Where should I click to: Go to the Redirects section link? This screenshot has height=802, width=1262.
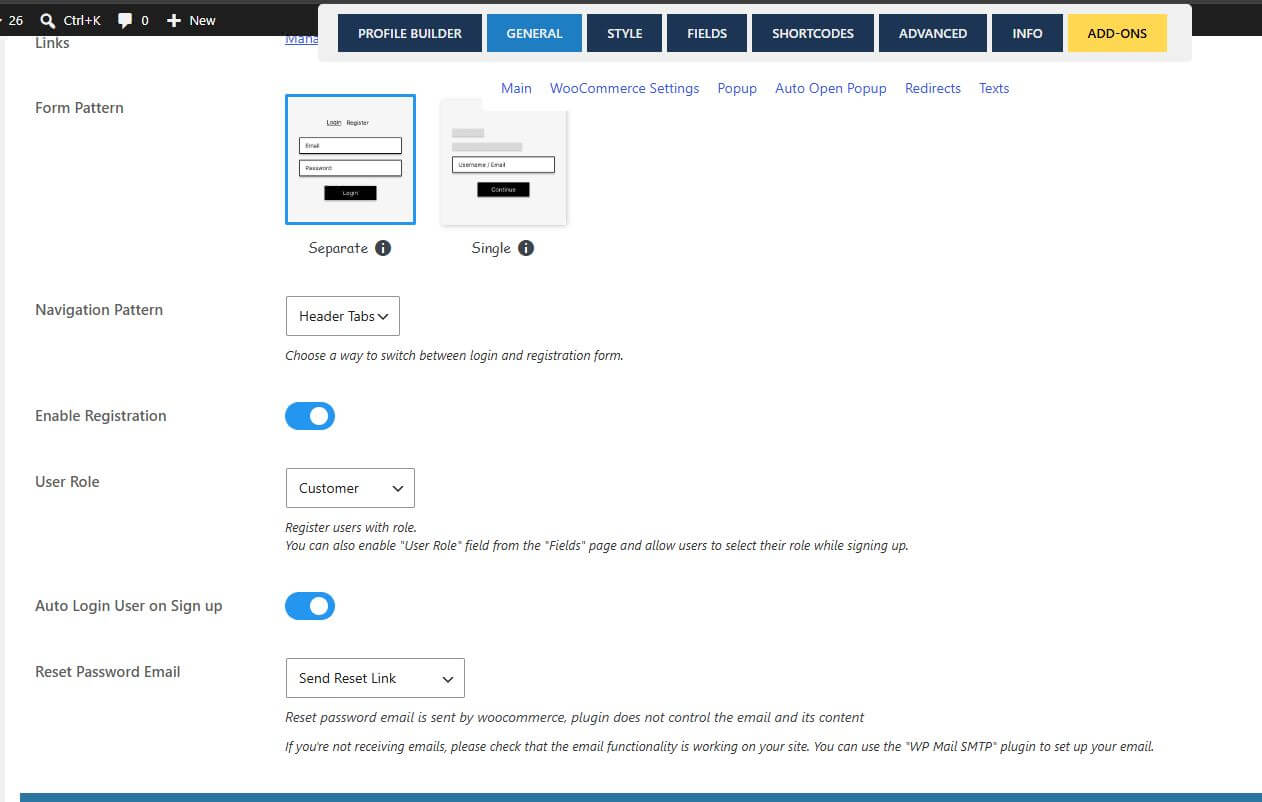click(933, 88)
